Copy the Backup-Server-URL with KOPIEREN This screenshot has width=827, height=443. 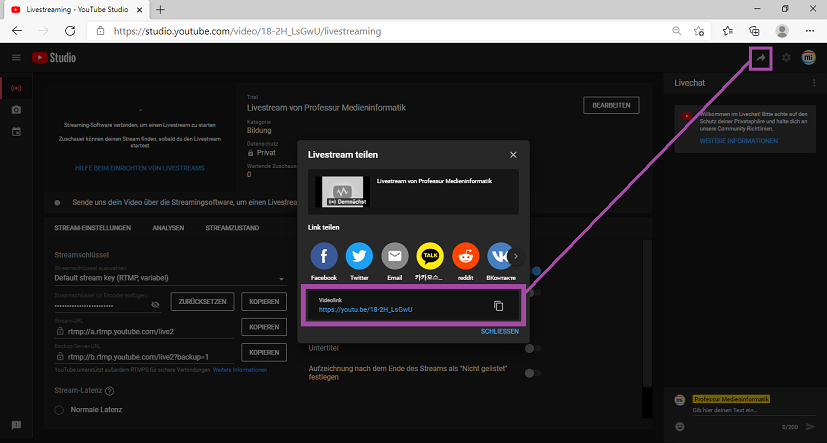[264, 352]
